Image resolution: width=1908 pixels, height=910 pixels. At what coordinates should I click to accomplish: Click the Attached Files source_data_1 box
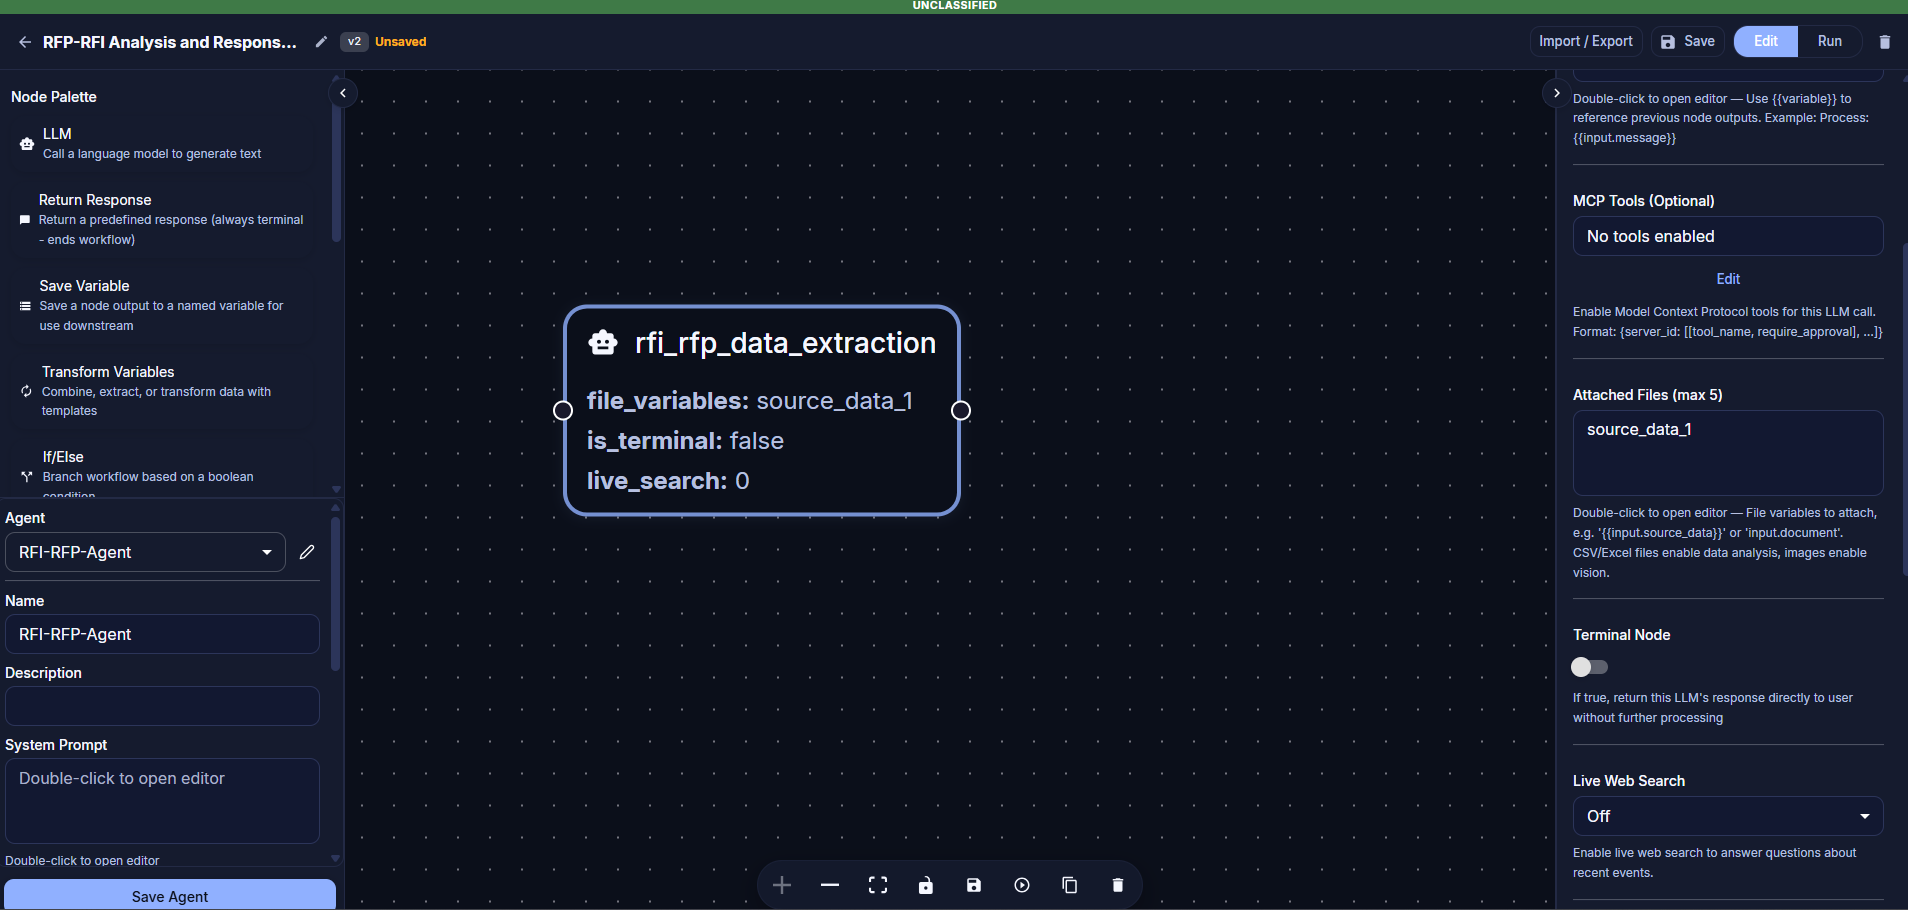coord(1728,453)
